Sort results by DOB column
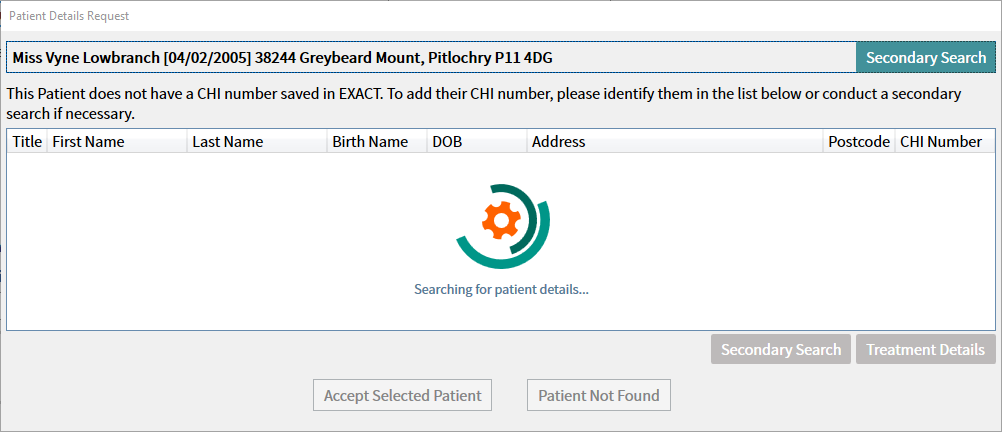Image resolution: width=1002 pixels, height=432 pixels. point(477,142)
